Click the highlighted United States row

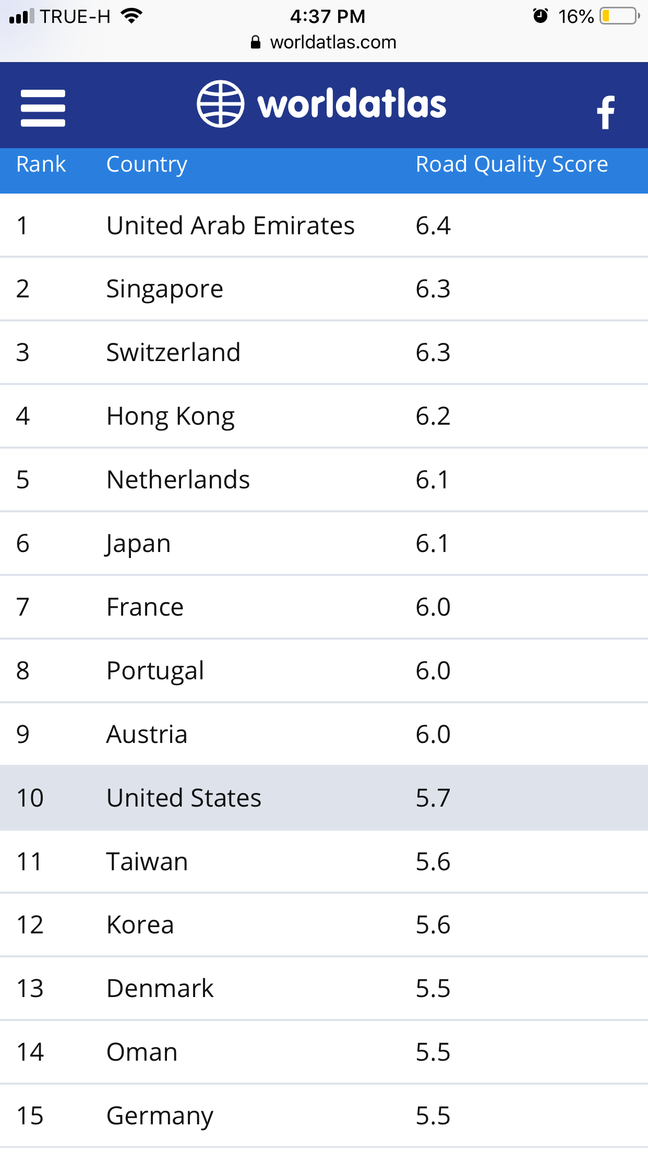[324, 798]
